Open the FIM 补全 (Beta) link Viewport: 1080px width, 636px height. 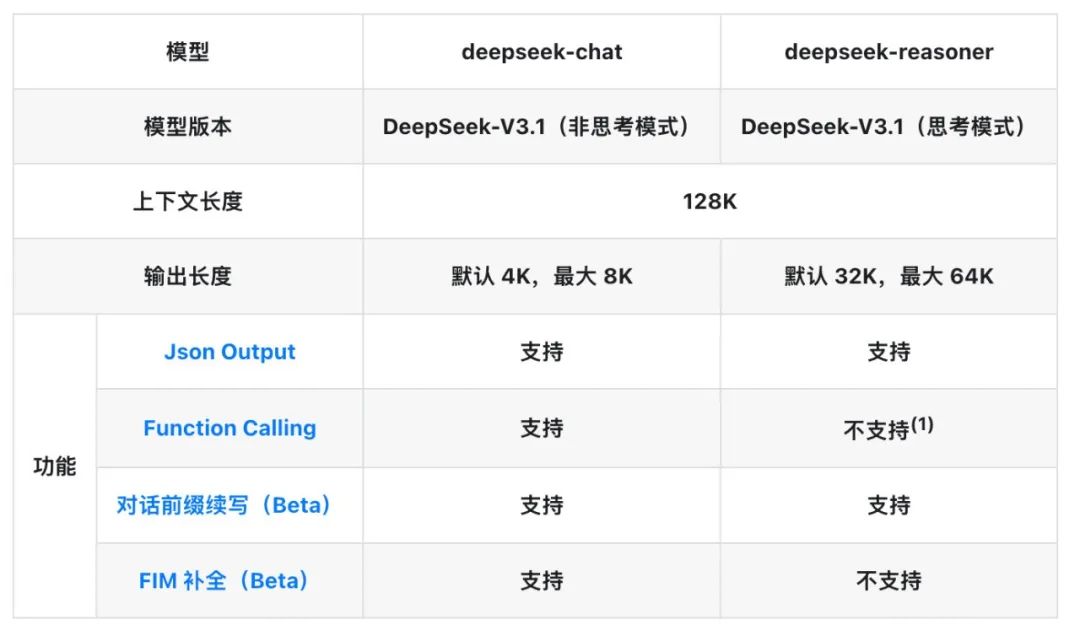[x=223, y=581]
